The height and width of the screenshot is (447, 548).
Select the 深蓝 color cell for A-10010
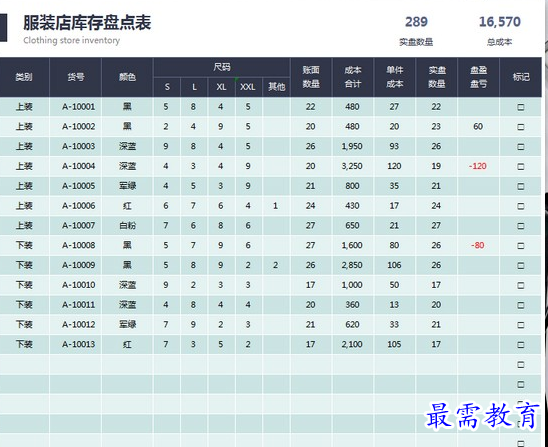tap(127, 285)
